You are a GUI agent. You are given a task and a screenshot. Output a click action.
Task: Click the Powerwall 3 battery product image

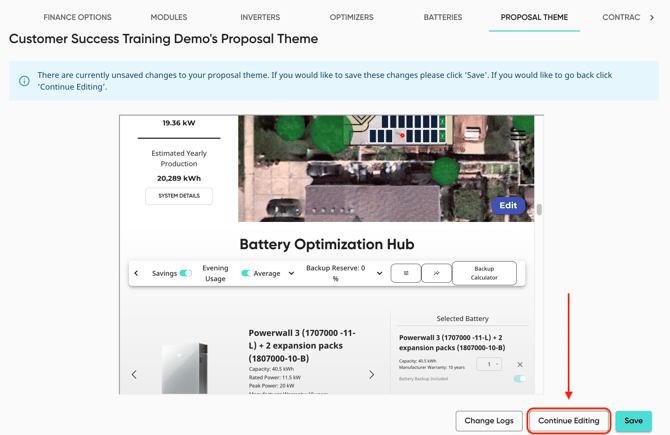click(185, 368)
